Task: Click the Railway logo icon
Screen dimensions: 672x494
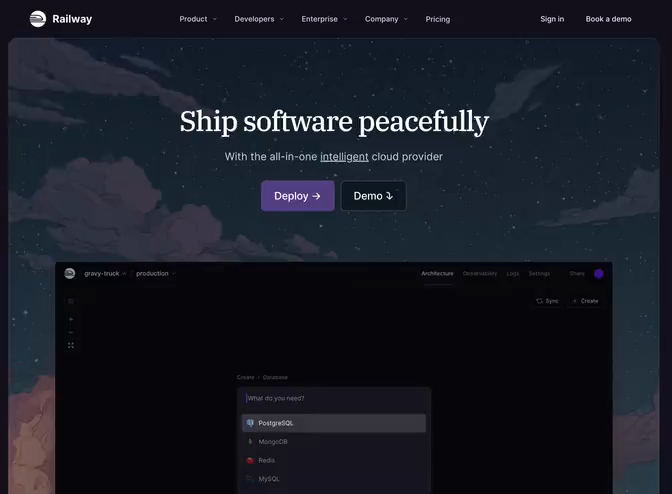Action: click(x=38, y=19)
